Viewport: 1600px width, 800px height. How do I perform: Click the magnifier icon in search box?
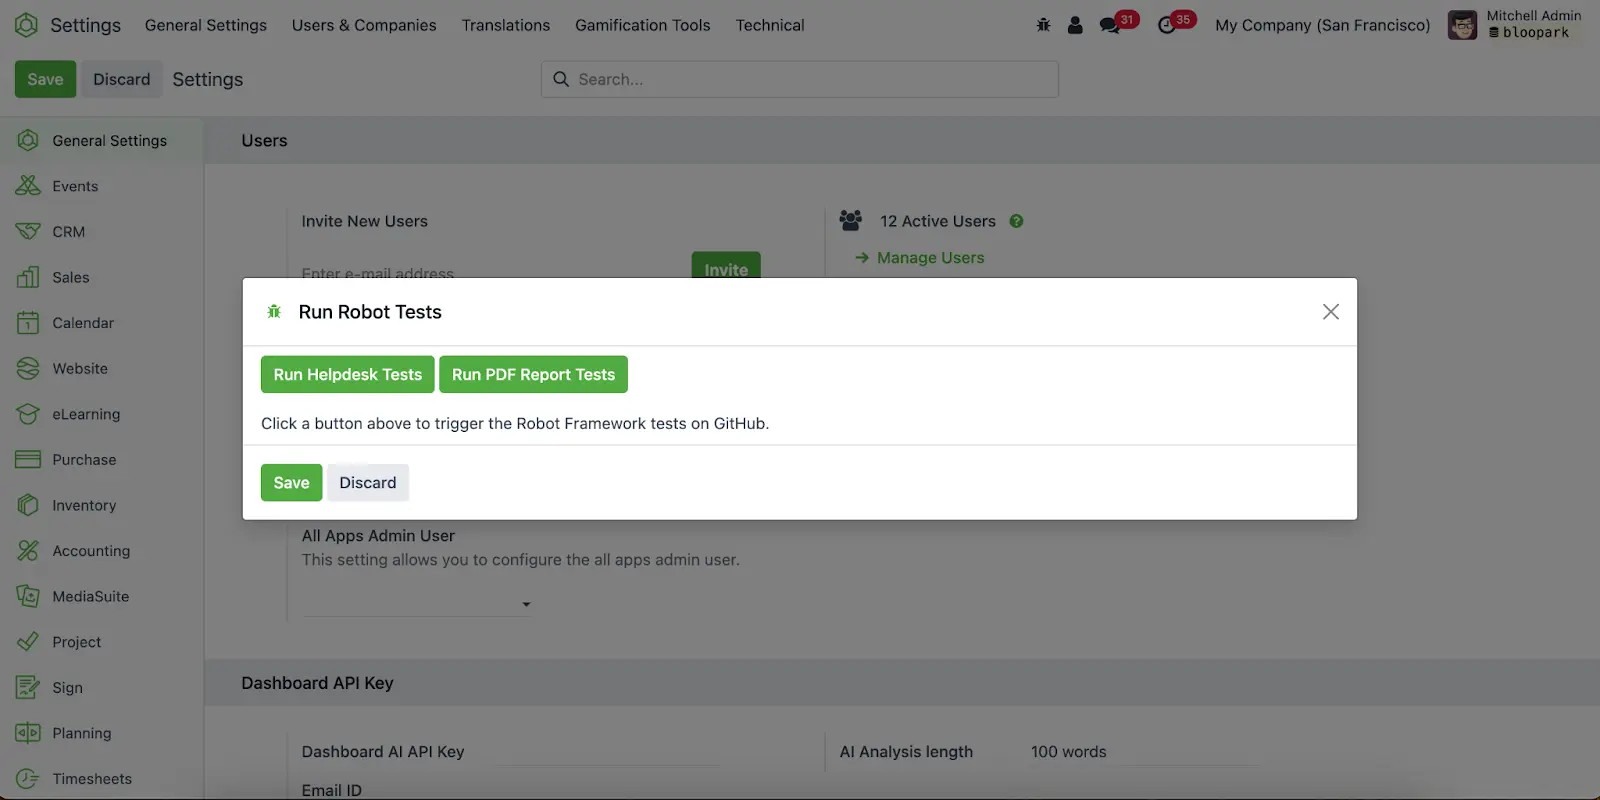(x=561, y=79)
